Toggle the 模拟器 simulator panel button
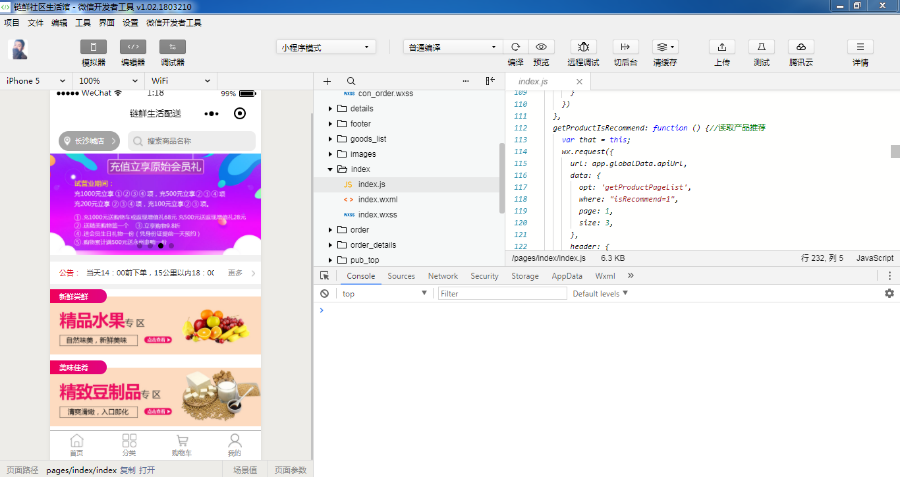Screen dimensions: 900x477 pyautogui.click(x=93, y=47)
